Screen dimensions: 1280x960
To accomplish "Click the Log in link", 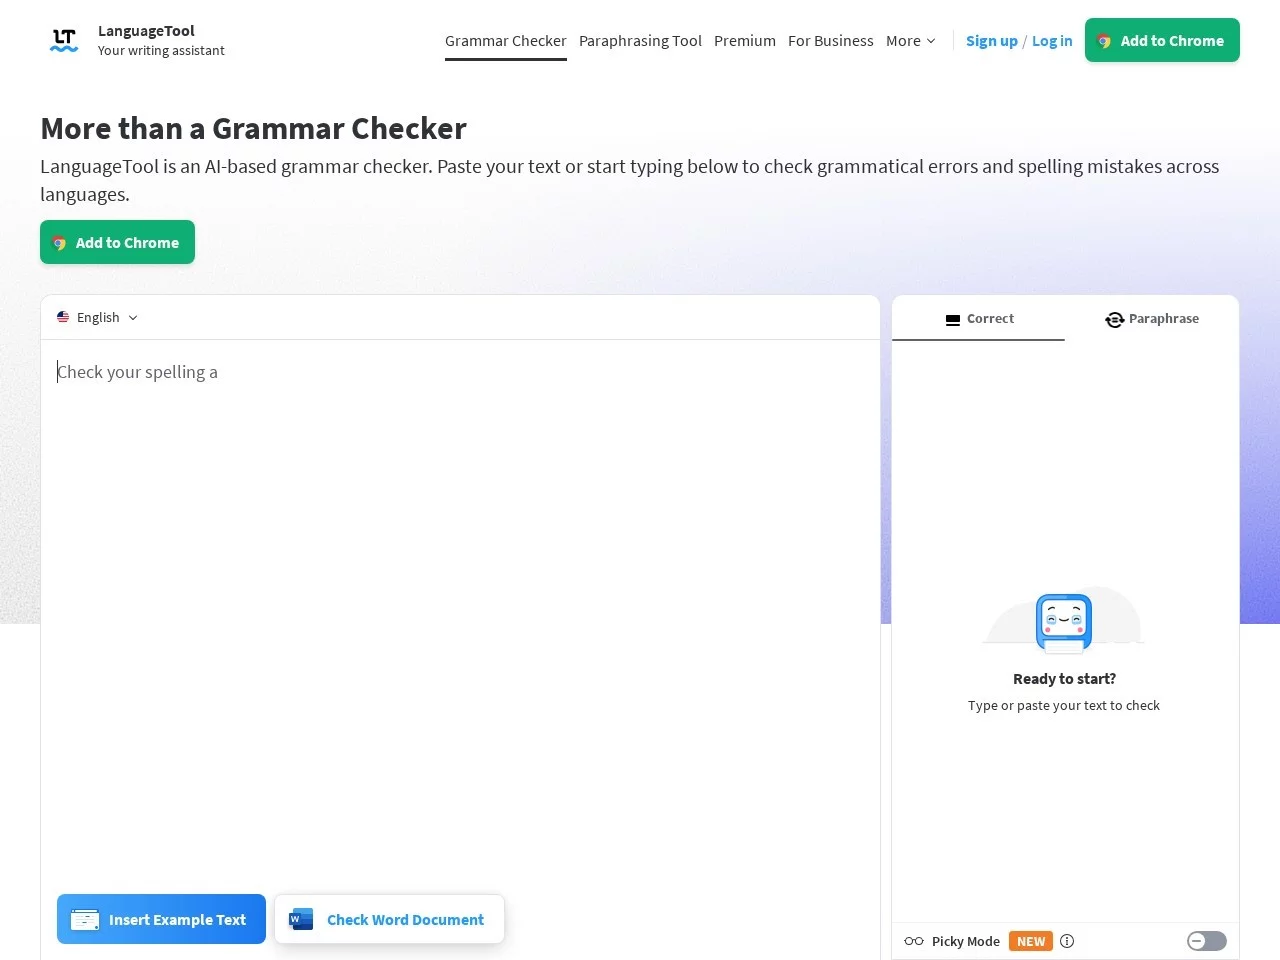I will pyautogui.click(x=1052, y=41).
